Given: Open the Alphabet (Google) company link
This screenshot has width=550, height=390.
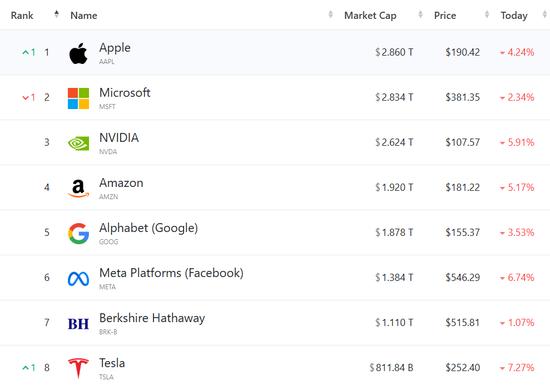Looking at the screenshot, I should [148, 228].
